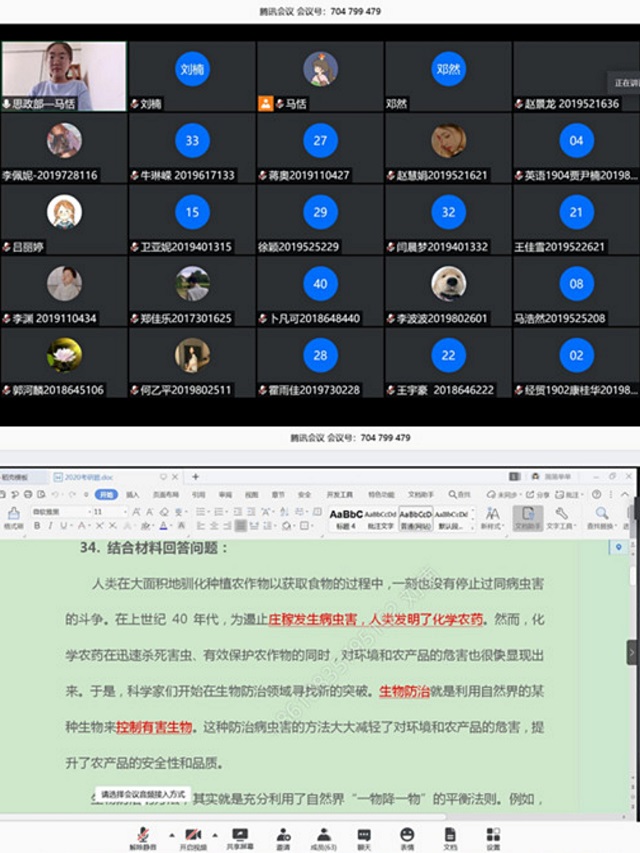The image size is (640, 853).
Task: Click 刘楠 participant tile
Action: pos(192,76)
